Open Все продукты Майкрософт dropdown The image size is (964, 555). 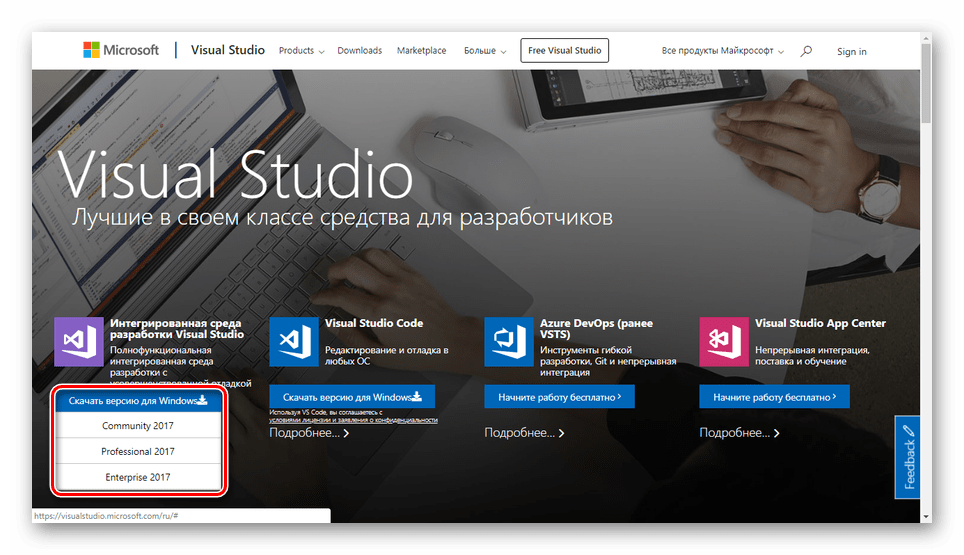click(x=722, y=51)
